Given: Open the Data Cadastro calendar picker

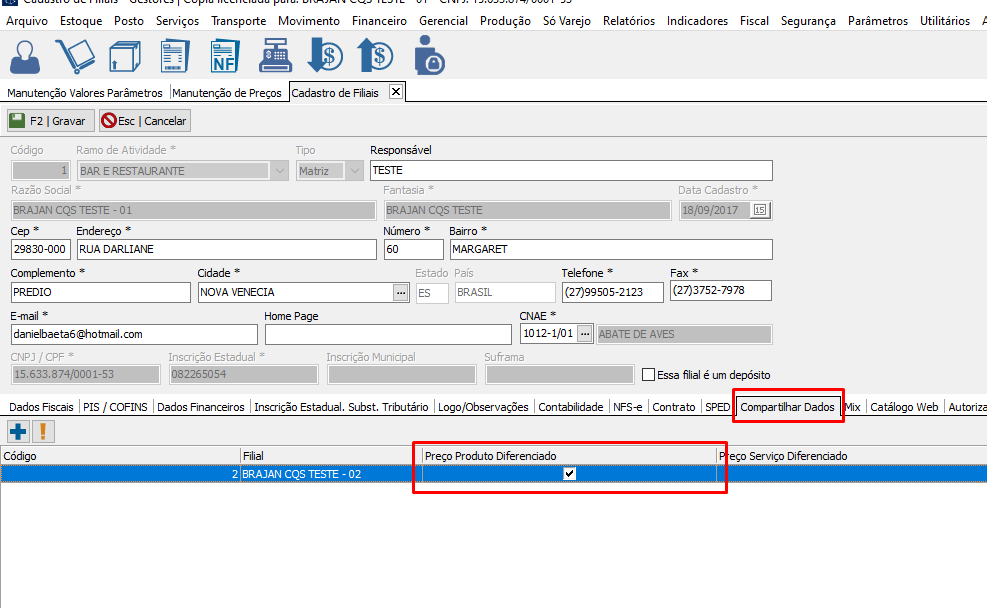Looking at the screenshot, I should coord(760,210).
